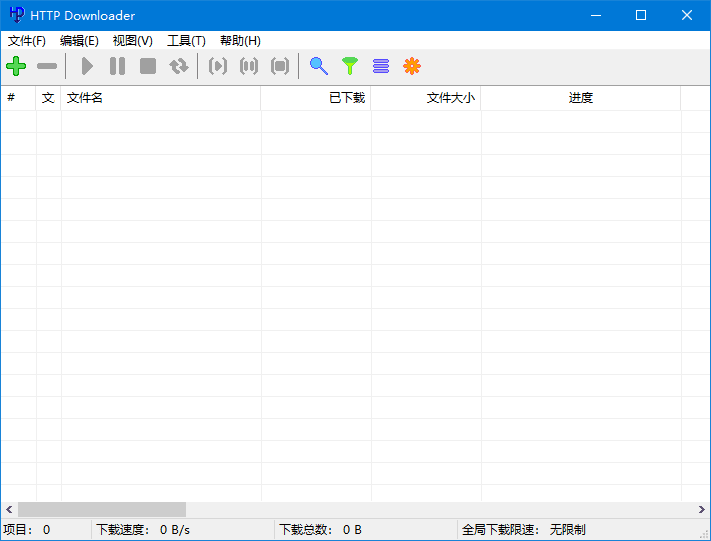Click the 进度 column header
Screen dimensions: 711x541
[x=580, y=98]
